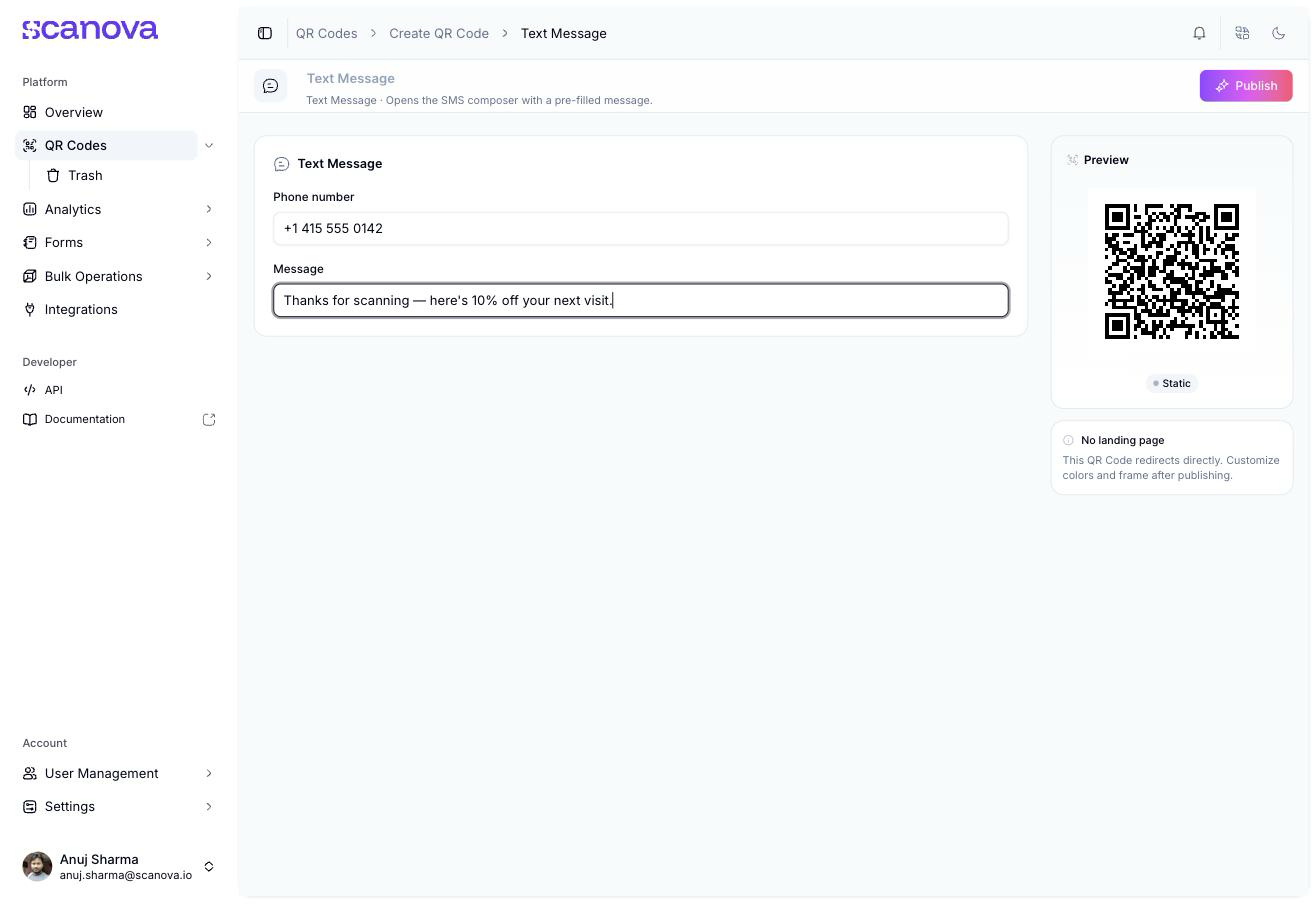The width and height of the screenshot is (1316, 904).
Task: Expand the Settings chevron
Action: click(209, 806)
